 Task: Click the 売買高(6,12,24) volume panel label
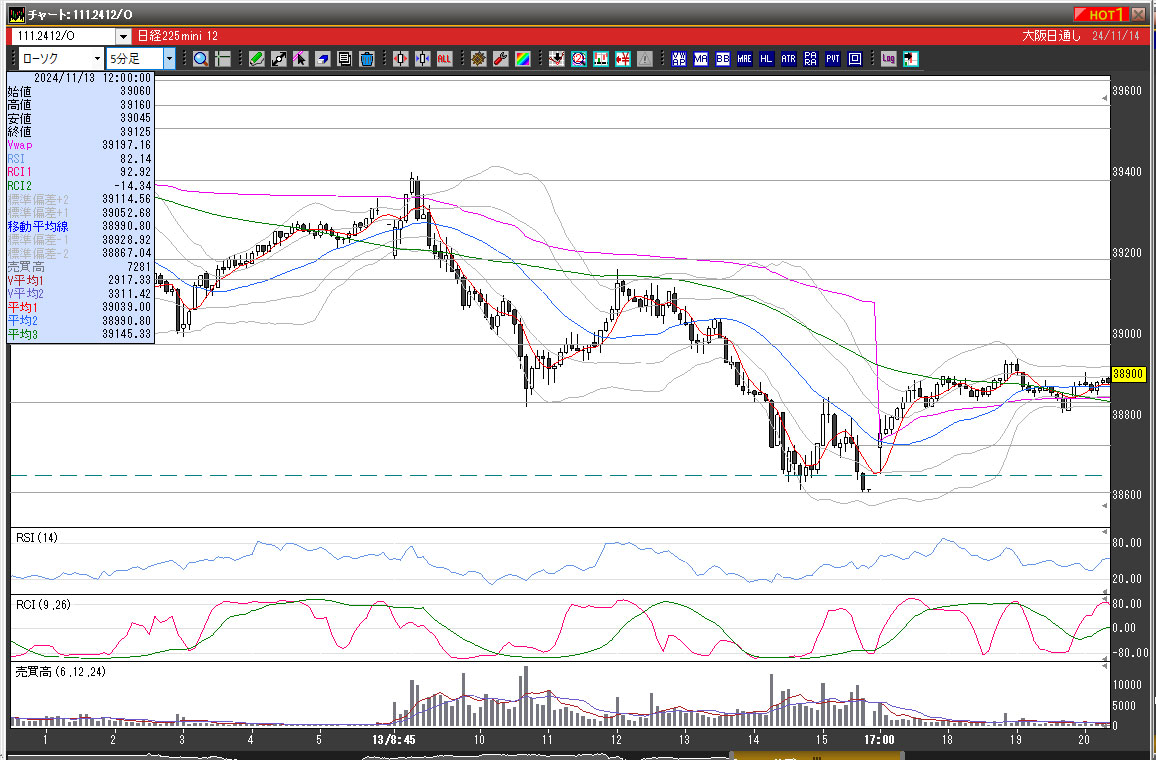60,672
